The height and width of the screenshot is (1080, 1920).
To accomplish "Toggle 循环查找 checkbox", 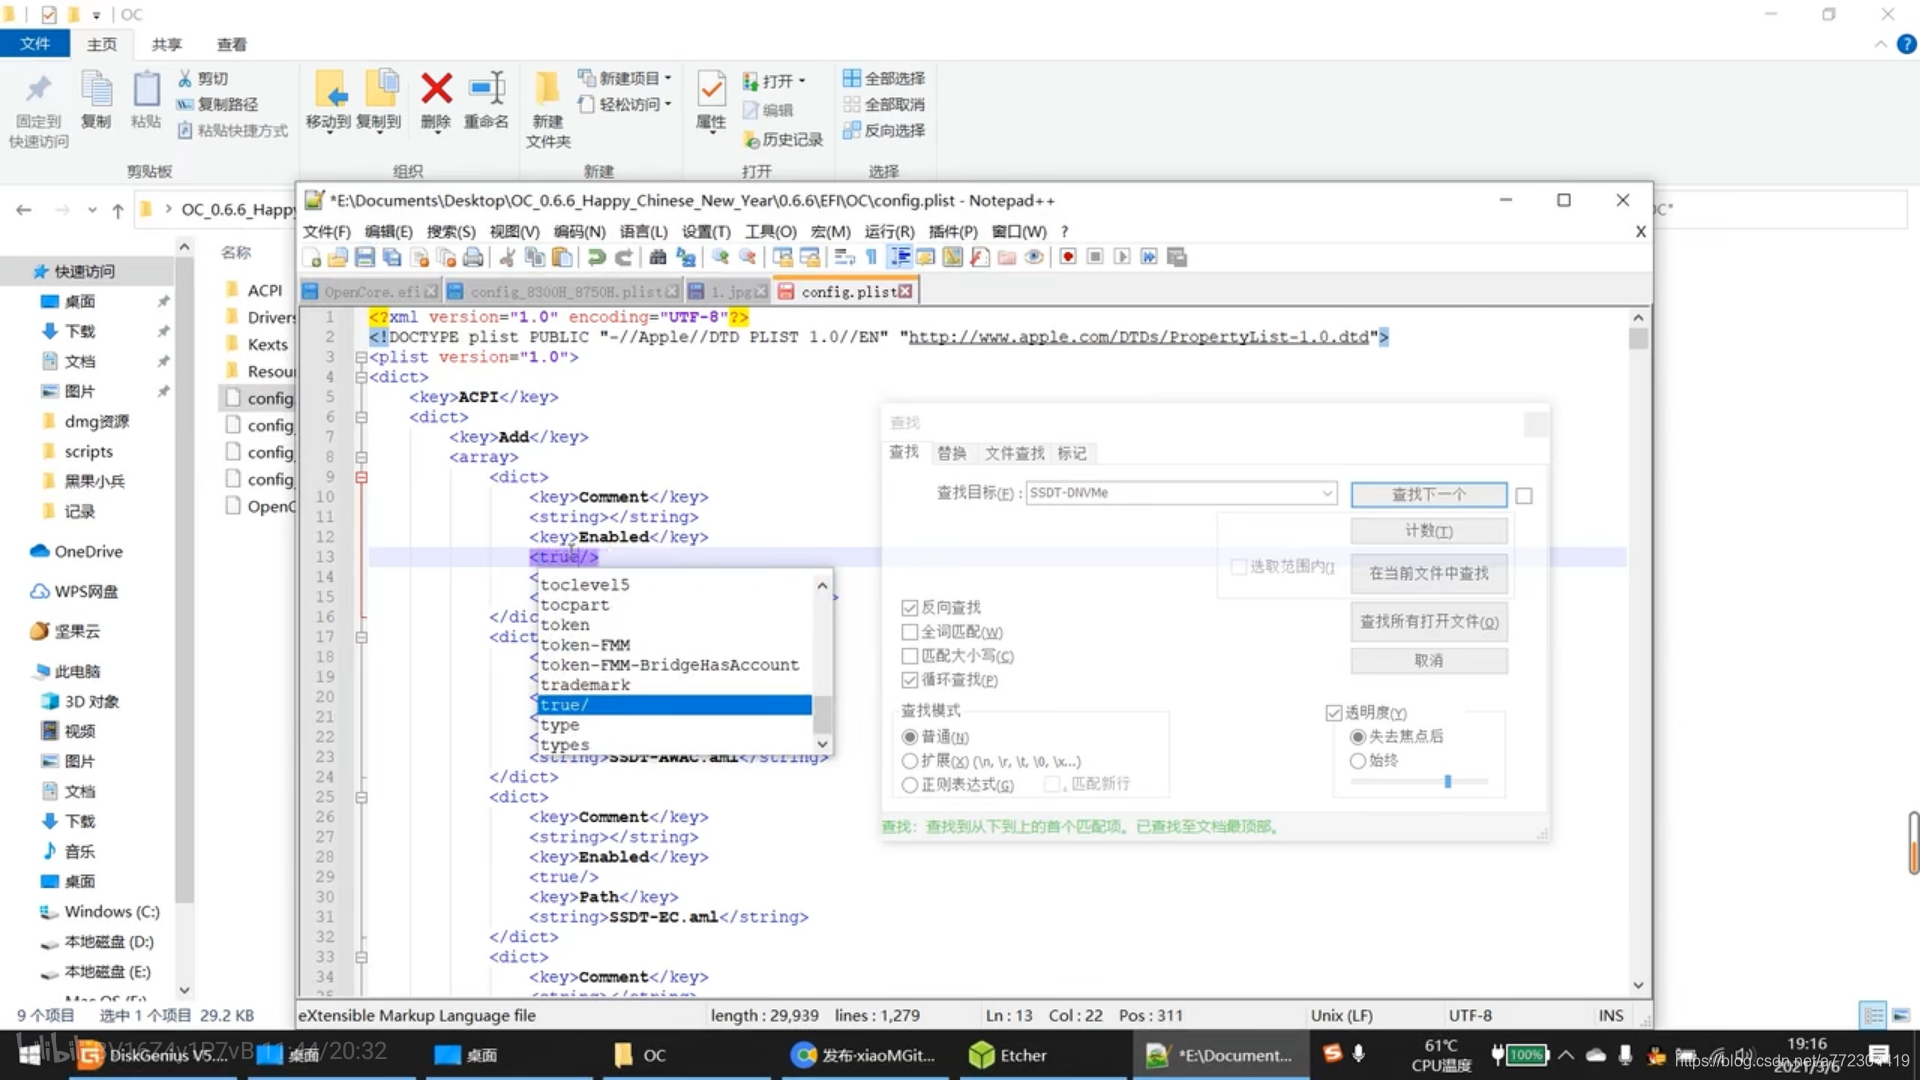I will 909,680.
